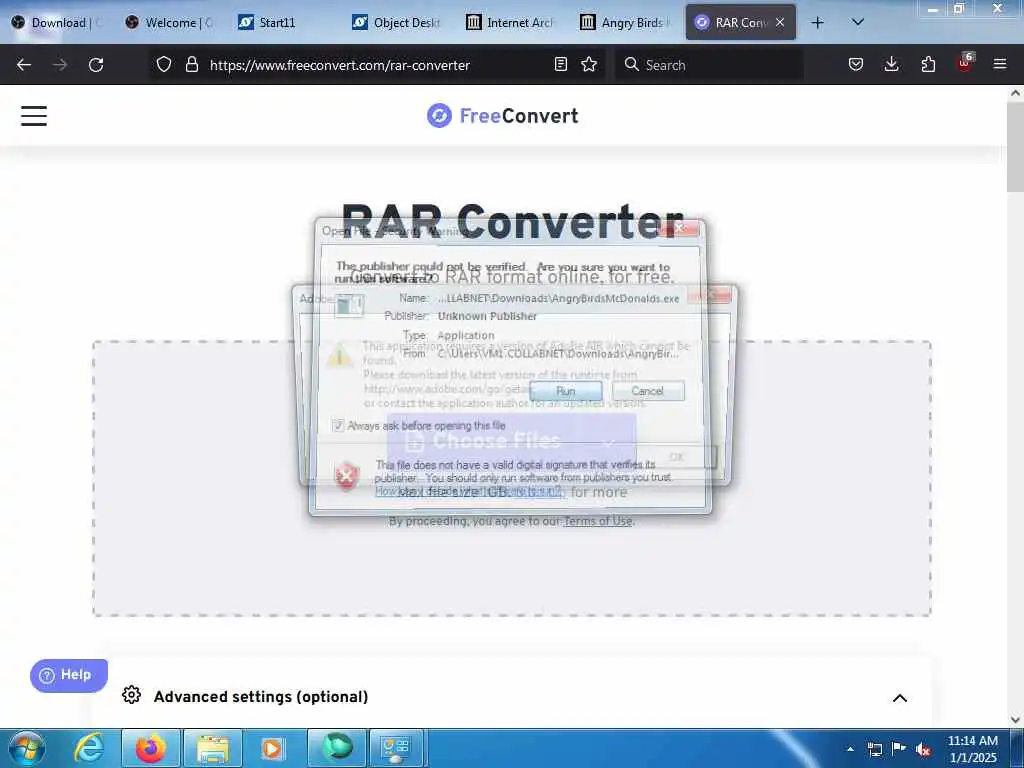Switch to the Angry Birds tab
This screenshot has width=1024, height=768.
point(626,23)
